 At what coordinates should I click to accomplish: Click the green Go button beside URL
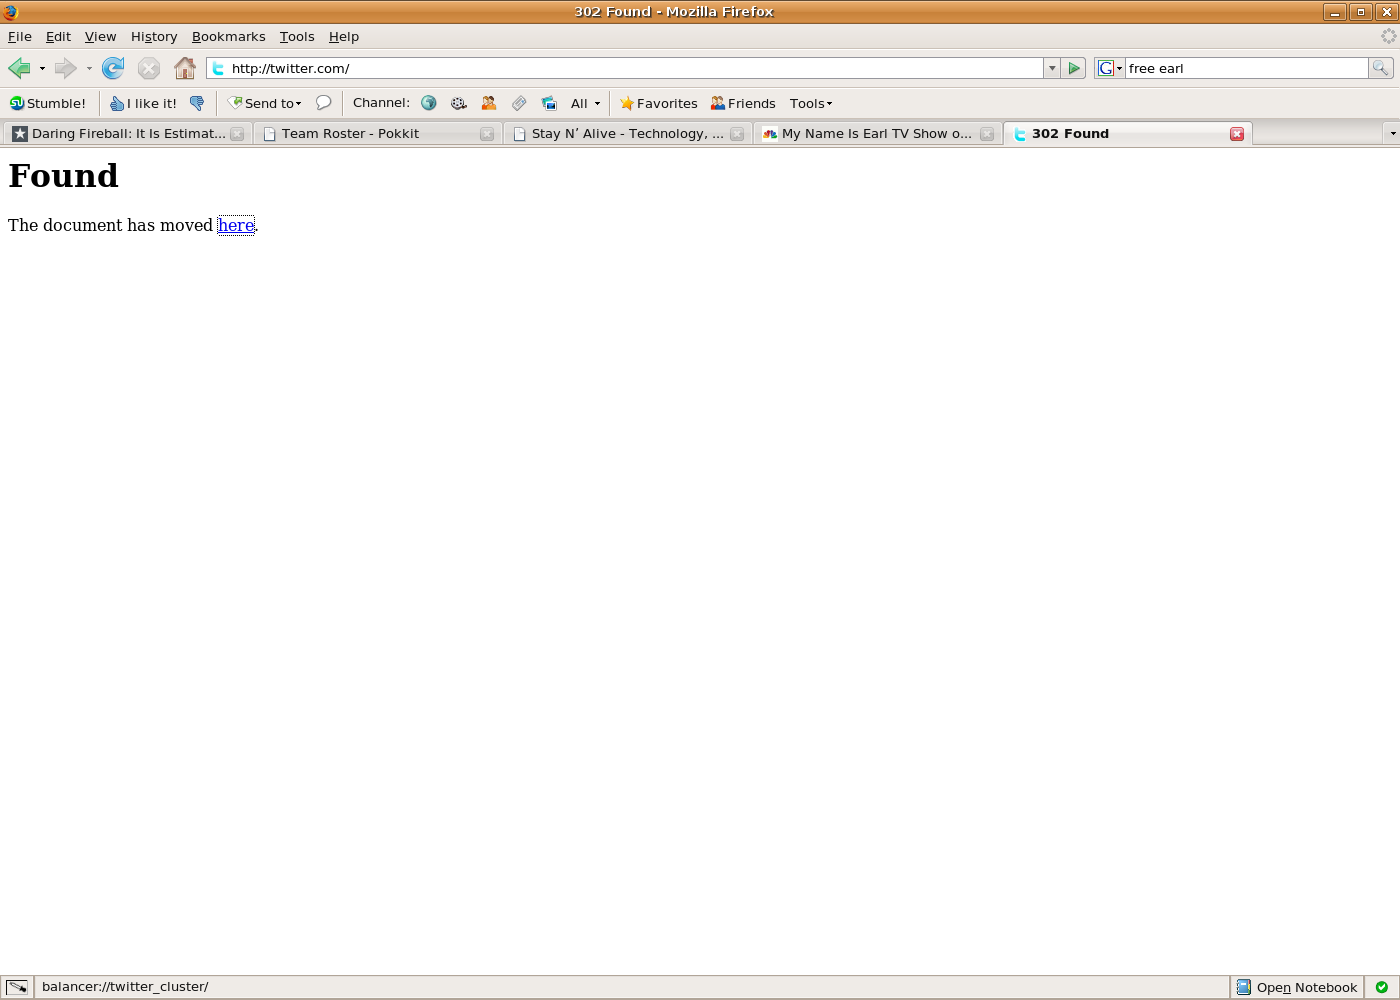[1074, 68]
